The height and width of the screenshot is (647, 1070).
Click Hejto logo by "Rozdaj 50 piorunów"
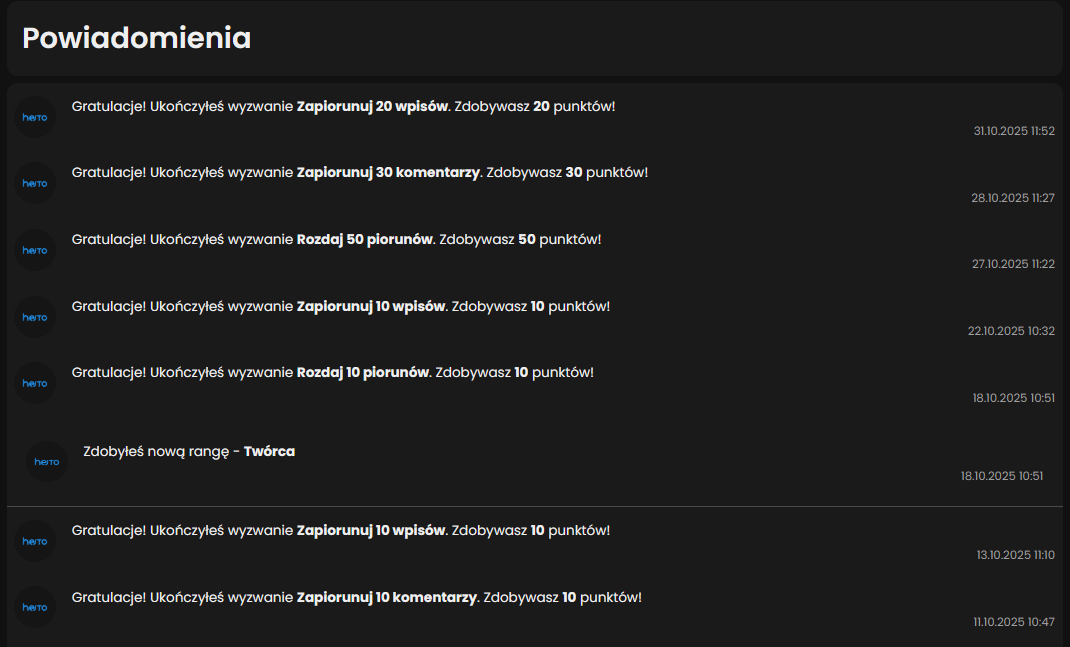[x=35, y=250]
